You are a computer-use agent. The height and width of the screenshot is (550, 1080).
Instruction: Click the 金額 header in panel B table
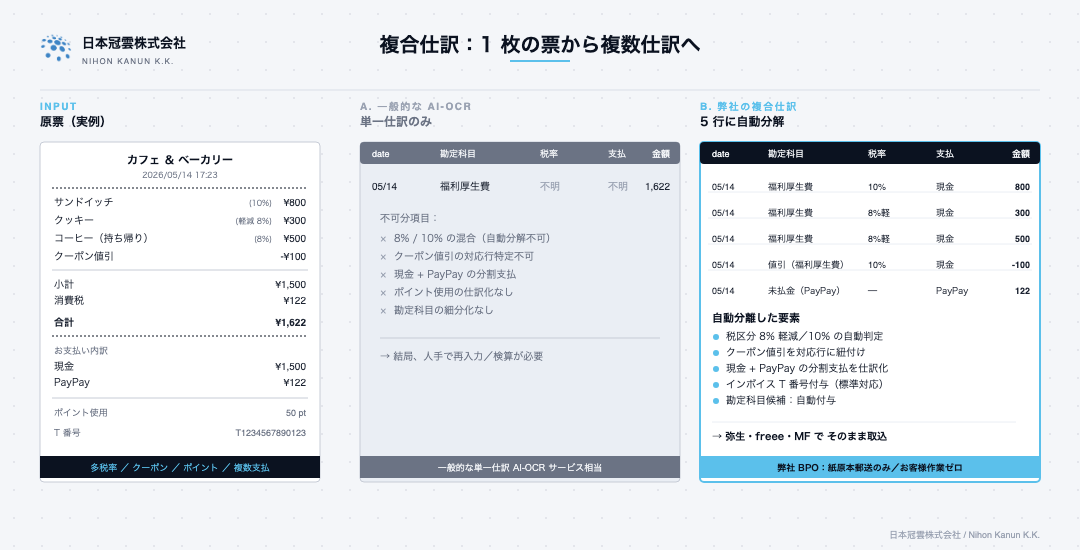pos(1021,154)
